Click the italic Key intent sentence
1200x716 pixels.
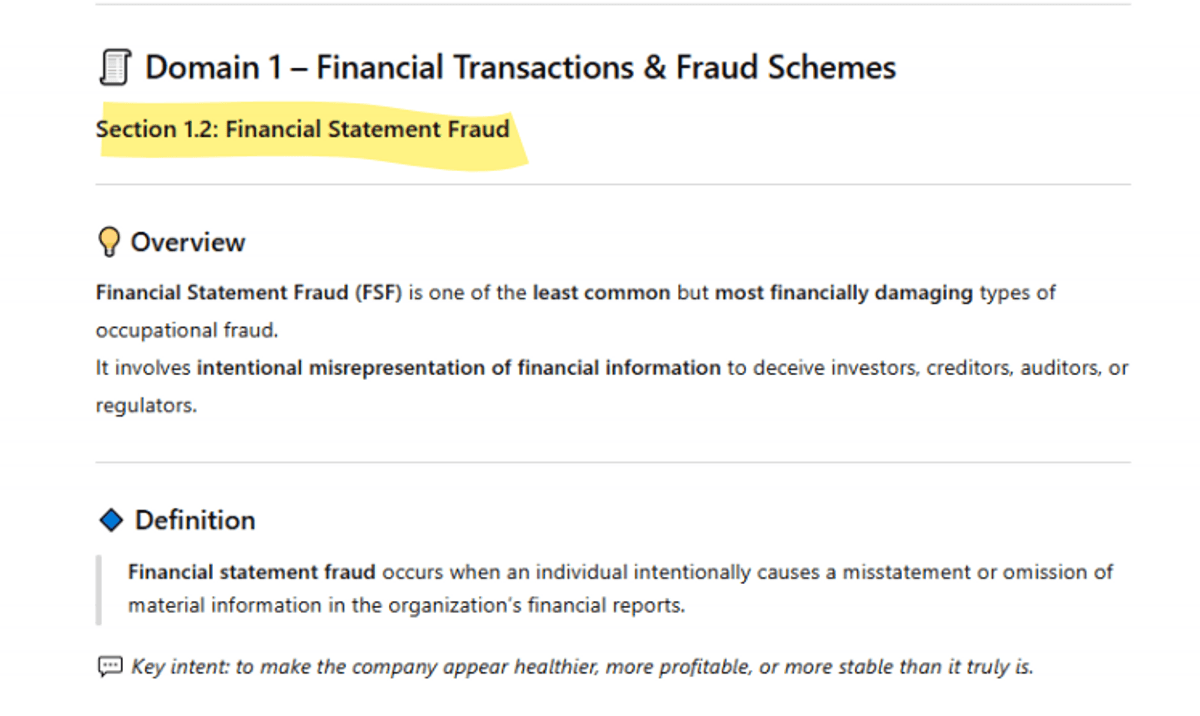click(582, 666)
